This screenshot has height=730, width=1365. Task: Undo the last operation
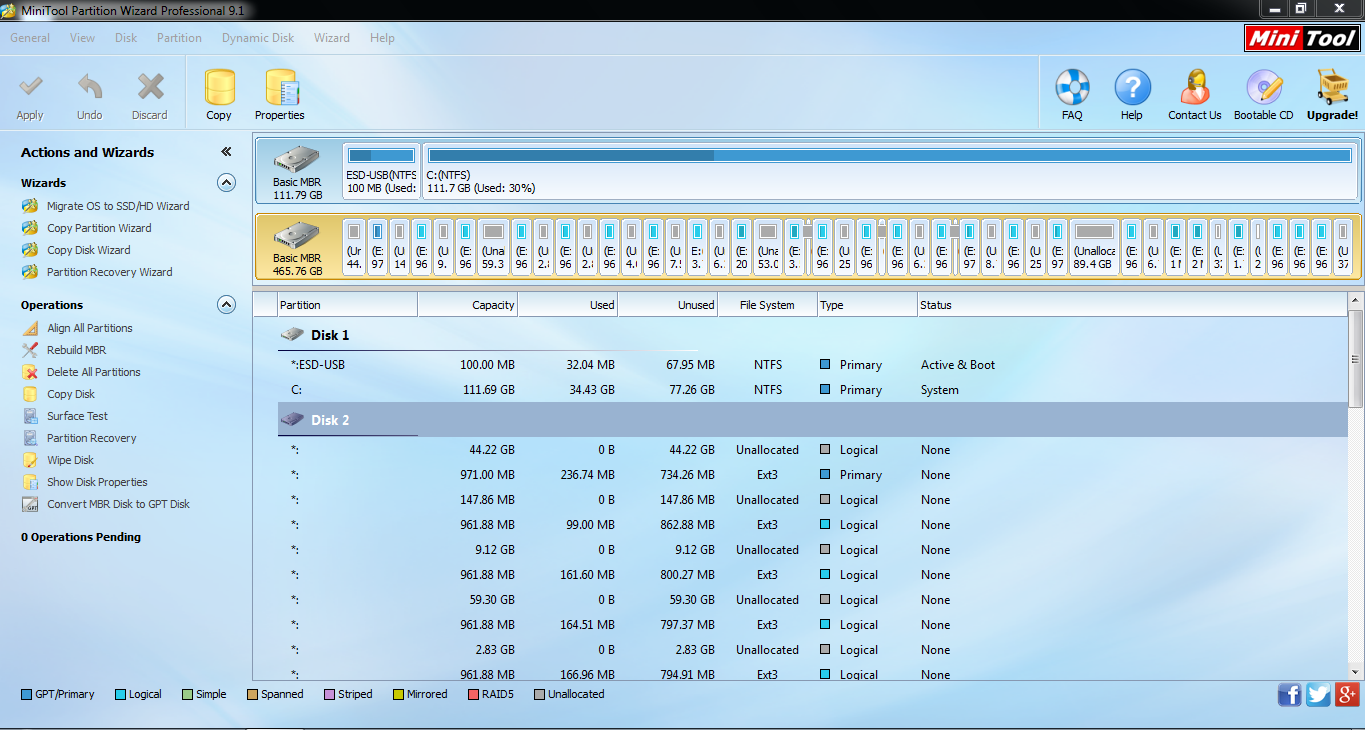point(90,97)
